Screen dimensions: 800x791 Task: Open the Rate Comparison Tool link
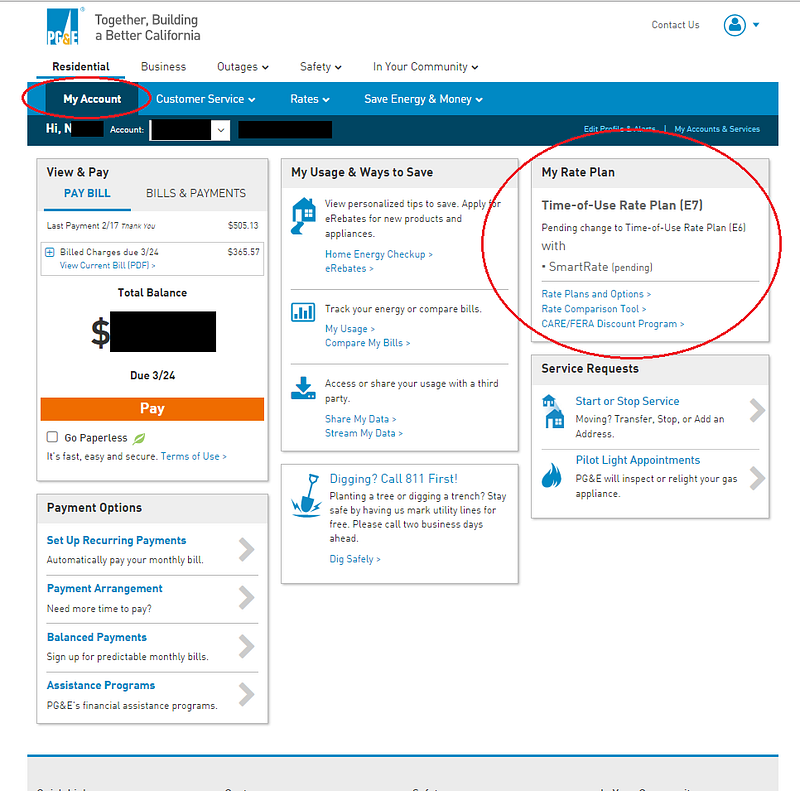[593, 309]
